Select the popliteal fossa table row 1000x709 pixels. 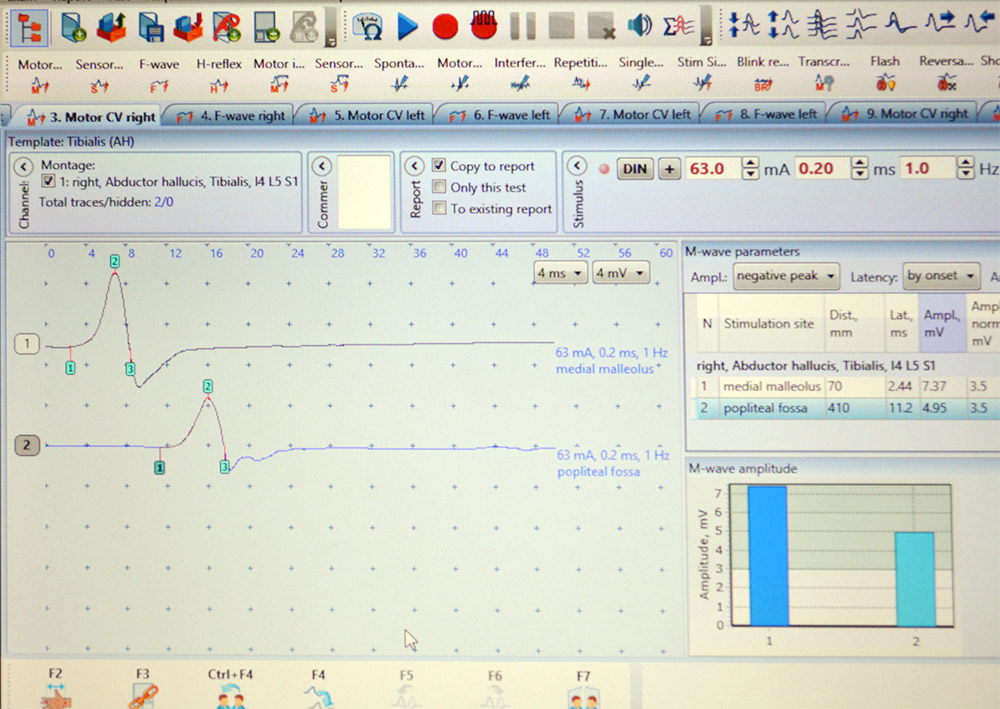click(x=846, y=408)
